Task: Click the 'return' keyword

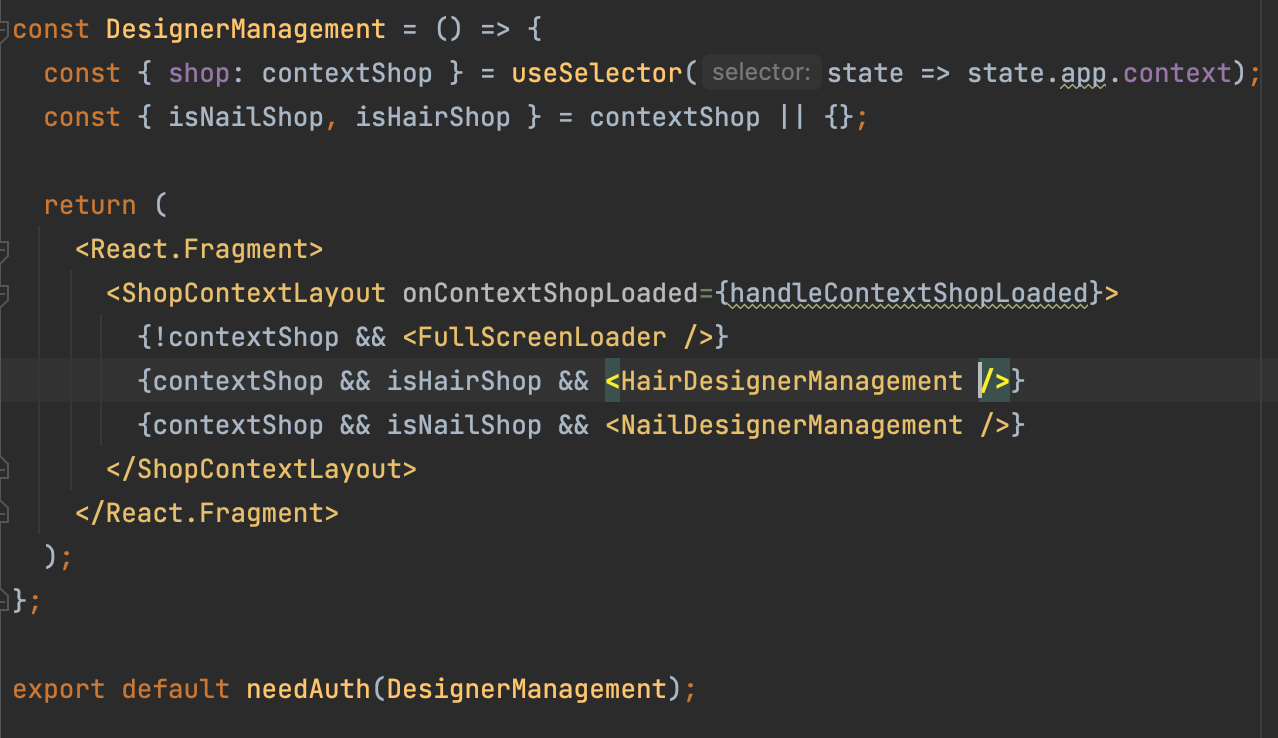Action: tap(90, 205)
